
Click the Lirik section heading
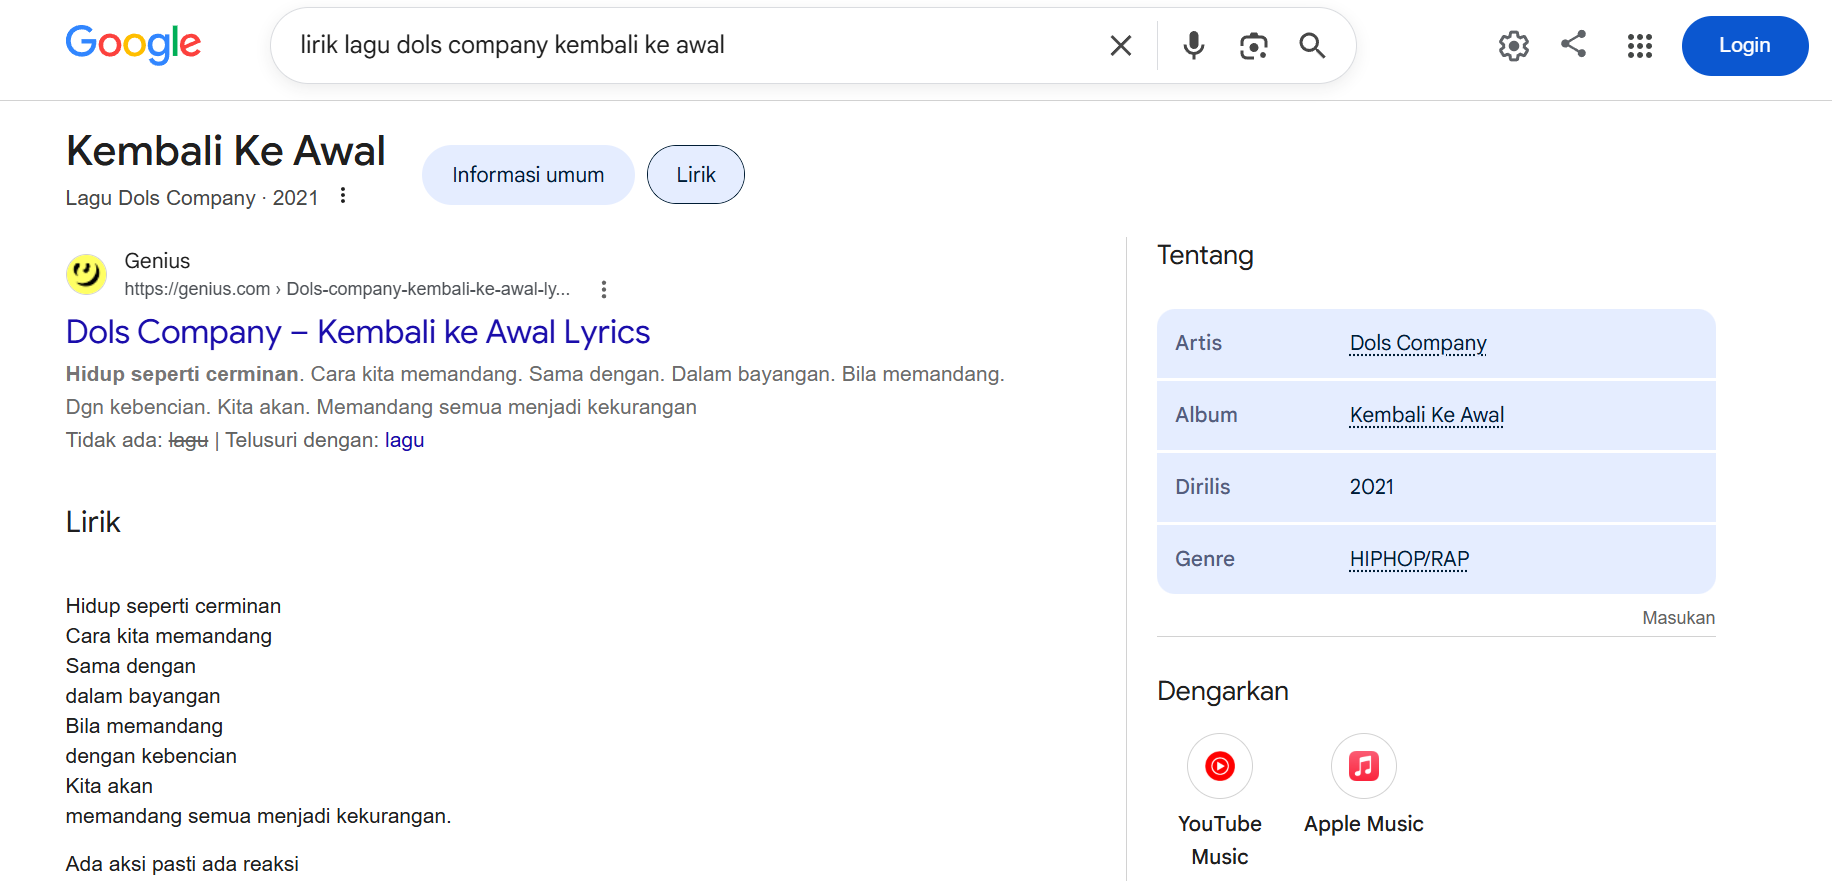[93, 522]
